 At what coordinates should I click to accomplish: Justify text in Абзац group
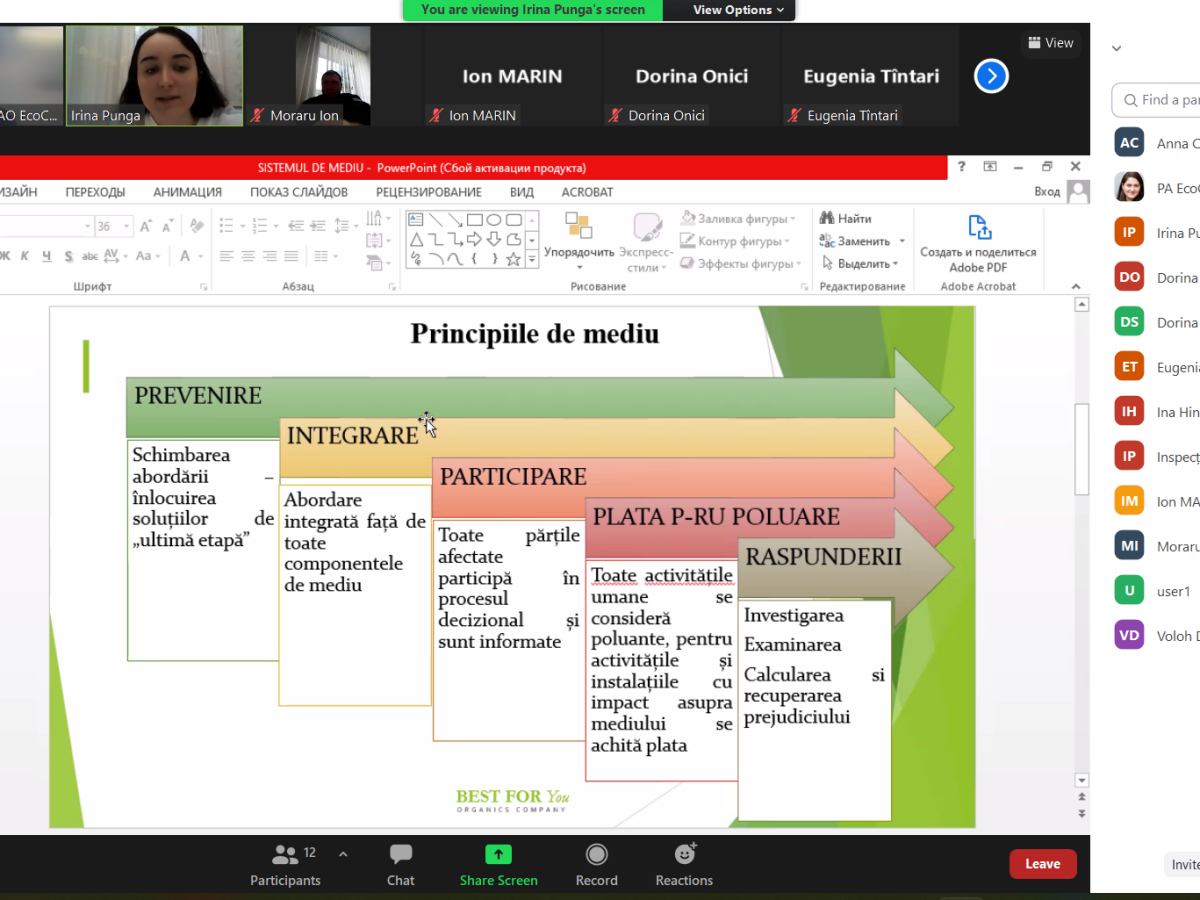(291, 256)
